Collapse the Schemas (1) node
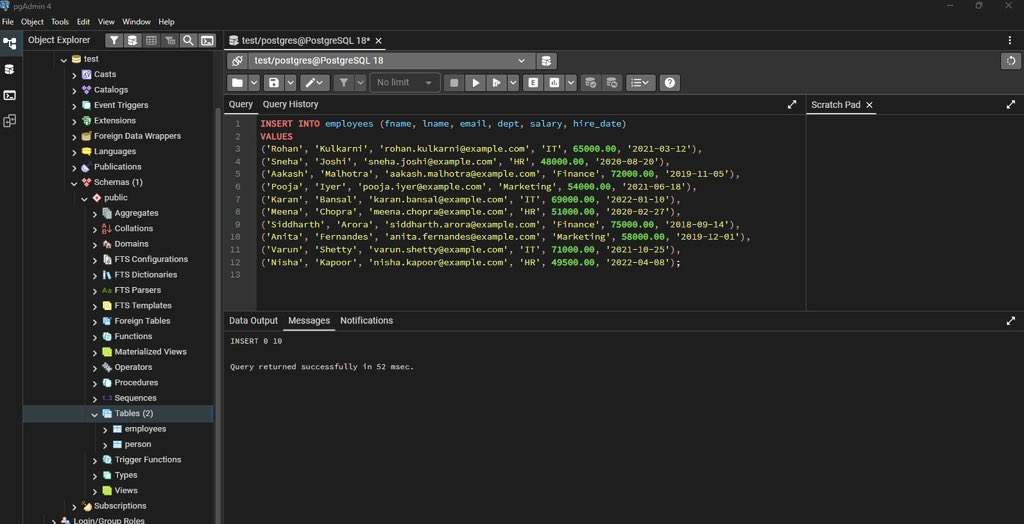1024x524 pixels. (74, 182)
